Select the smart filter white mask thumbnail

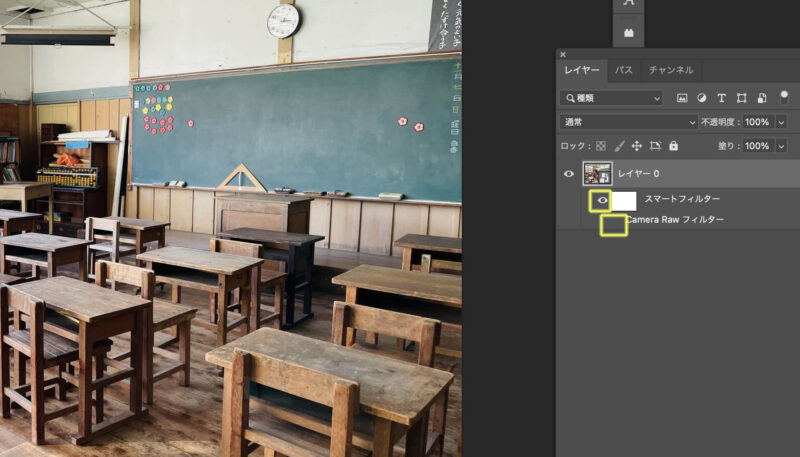click(624, 200)
